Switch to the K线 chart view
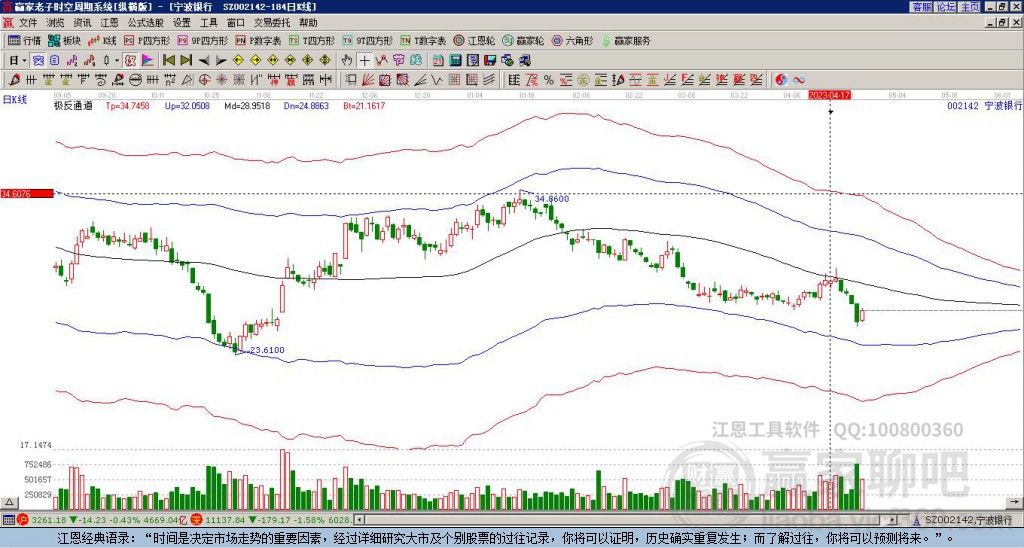The height and width of the screenshot is (548, 1024). tap(102, 40)
